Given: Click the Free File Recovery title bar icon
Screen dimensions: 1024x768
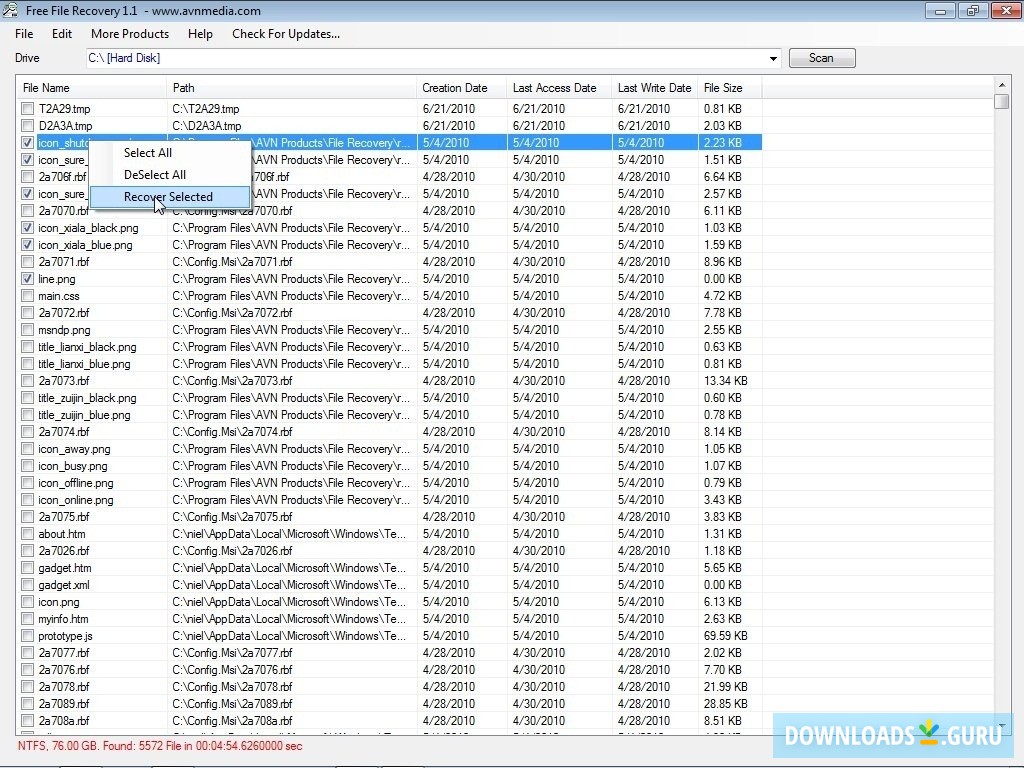Looking at the screenshot, I should pyautogui.click(x=10, y=10).
